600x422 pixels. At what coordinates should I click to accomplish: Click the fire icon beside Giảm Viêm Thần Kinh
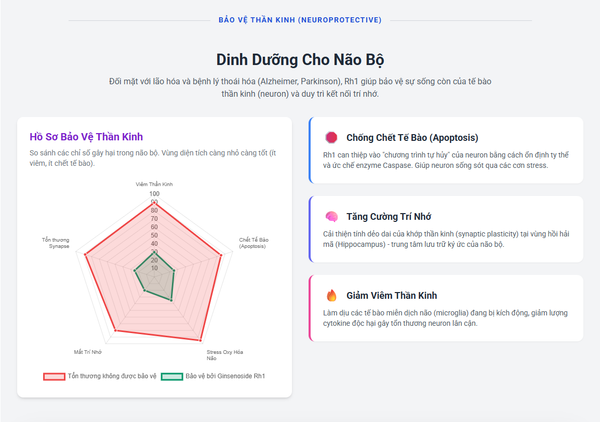[331, 295]
